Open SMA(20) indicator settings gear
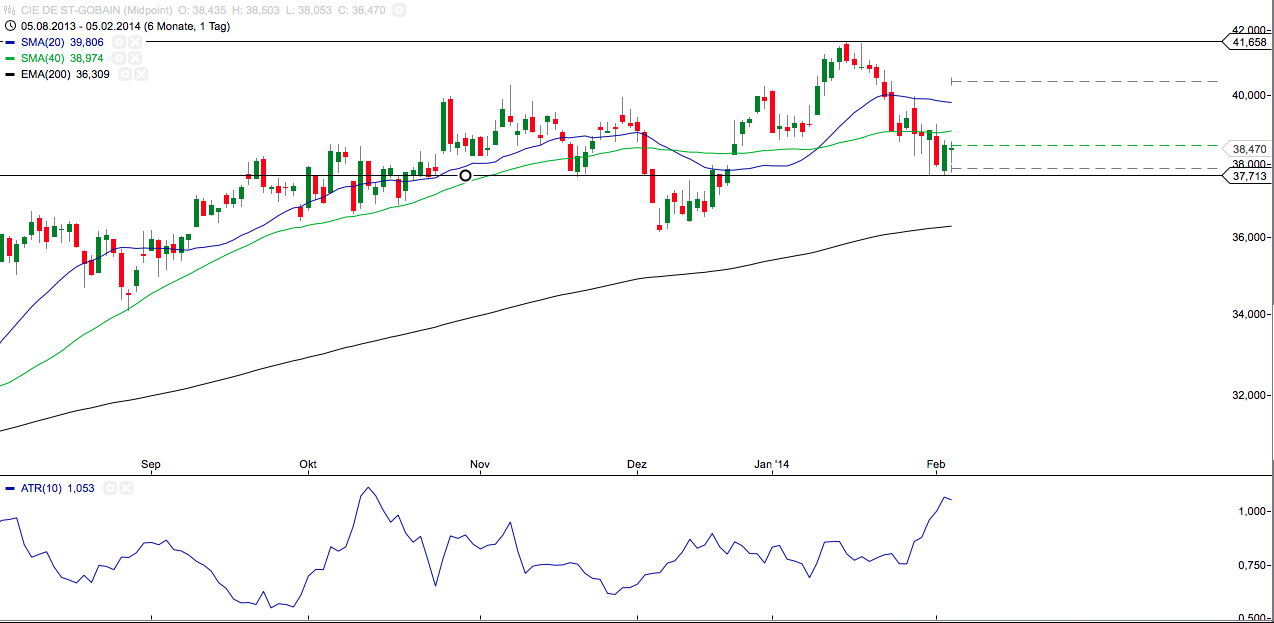The width and height of the screenshot is (1274, 623). pos(119,42)
